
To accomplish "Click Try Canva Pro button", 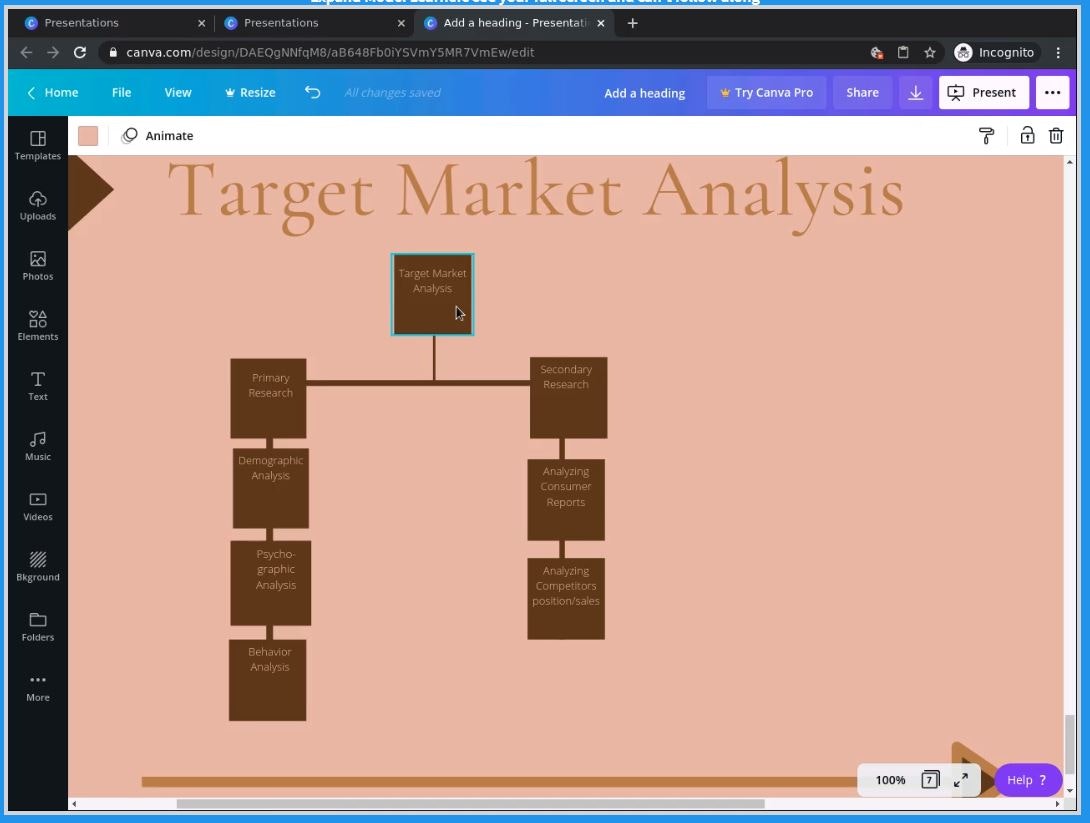I will [766, 92].
